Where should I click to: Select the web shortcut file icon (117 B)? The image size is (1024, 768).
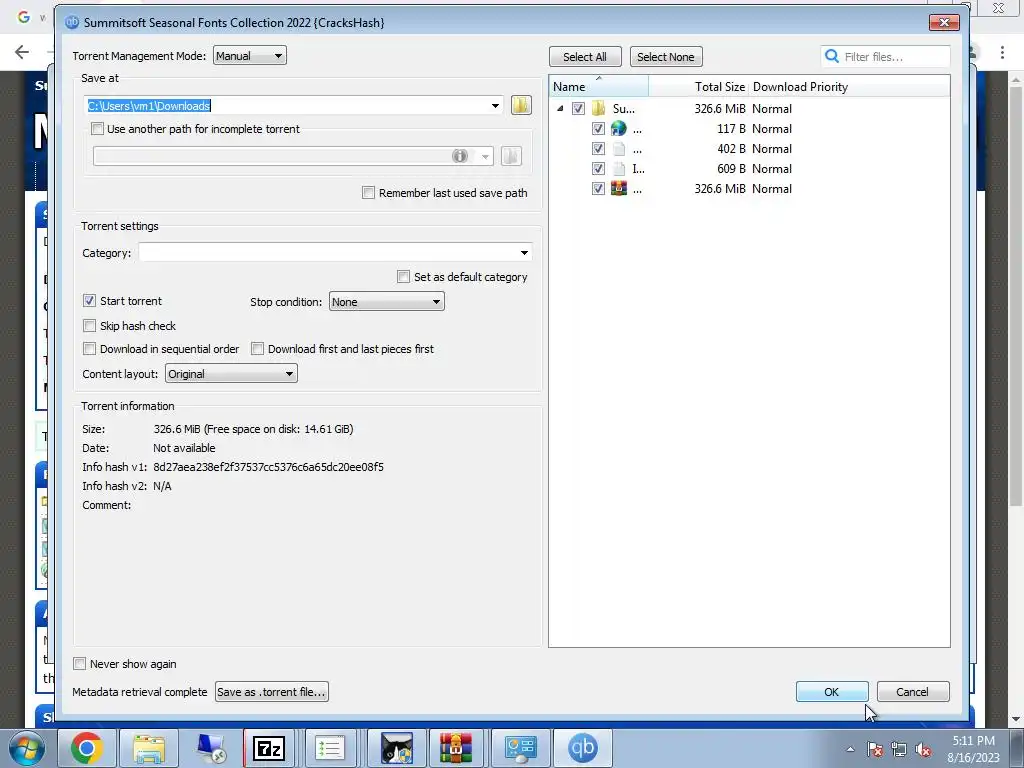pos(618,129)
